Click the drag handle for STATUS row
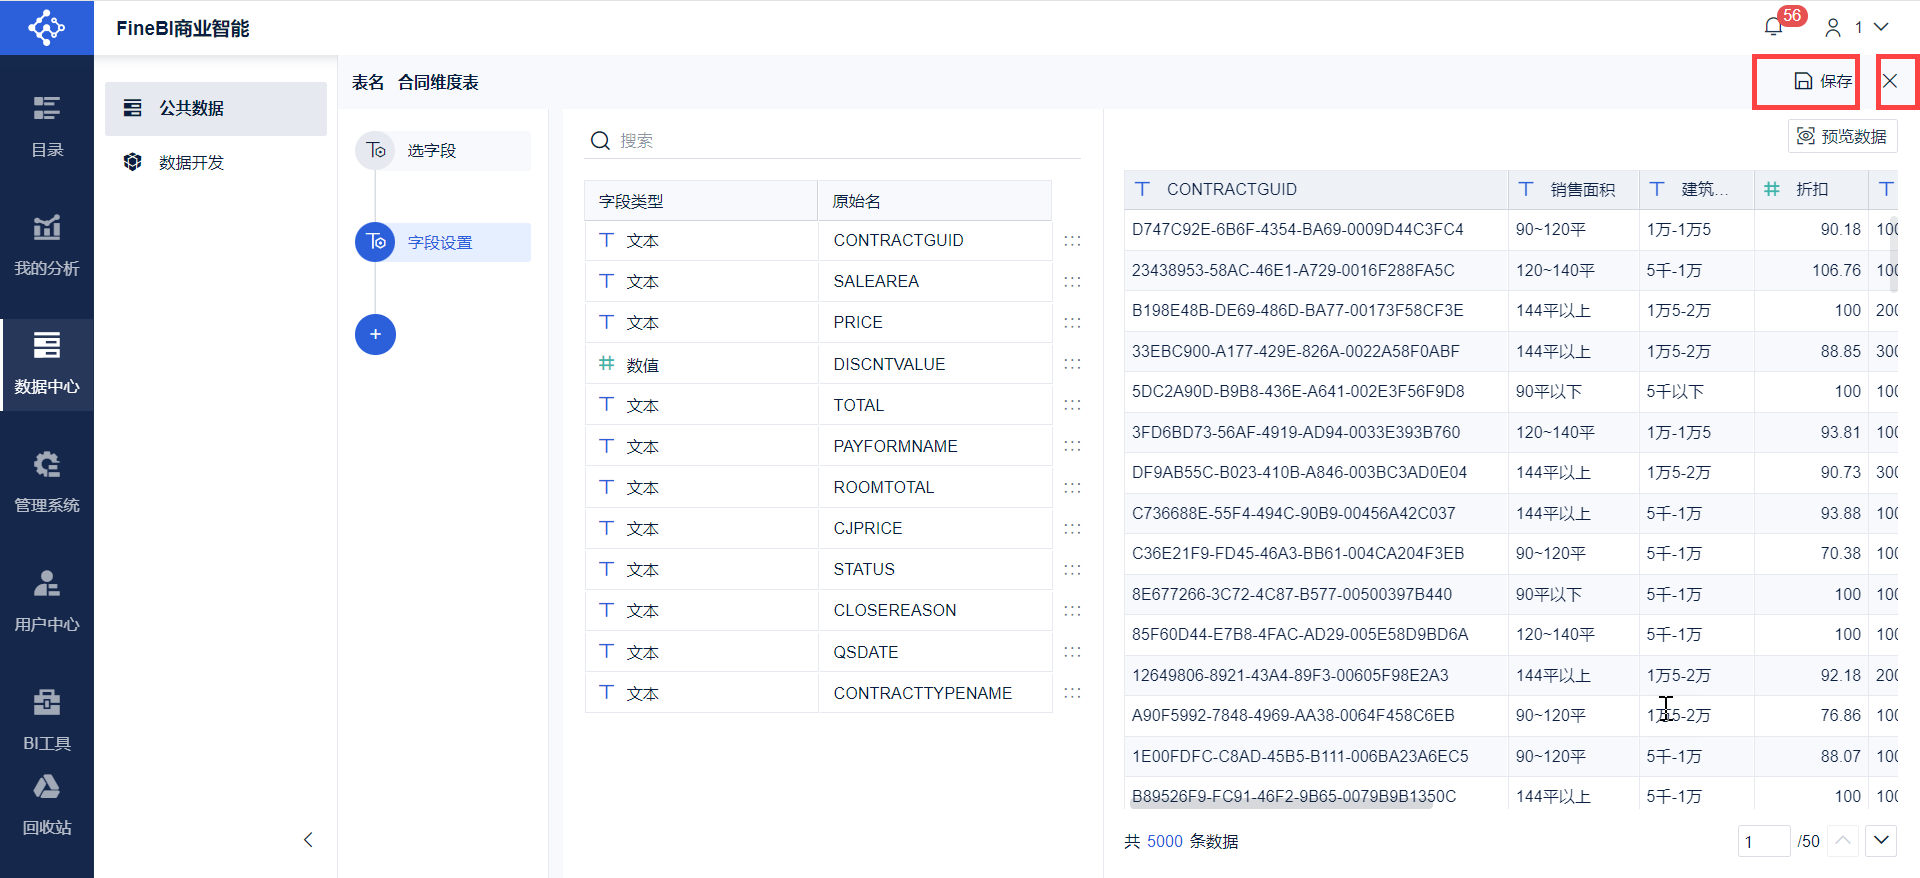 coord(1072,569)
